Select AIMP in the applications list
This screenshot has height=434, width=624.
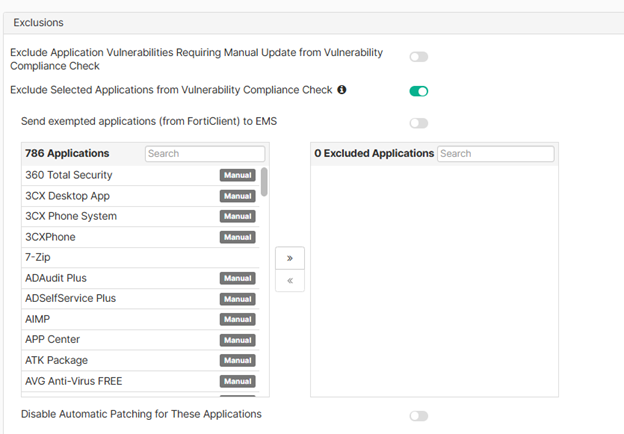(x=140, y=319)
